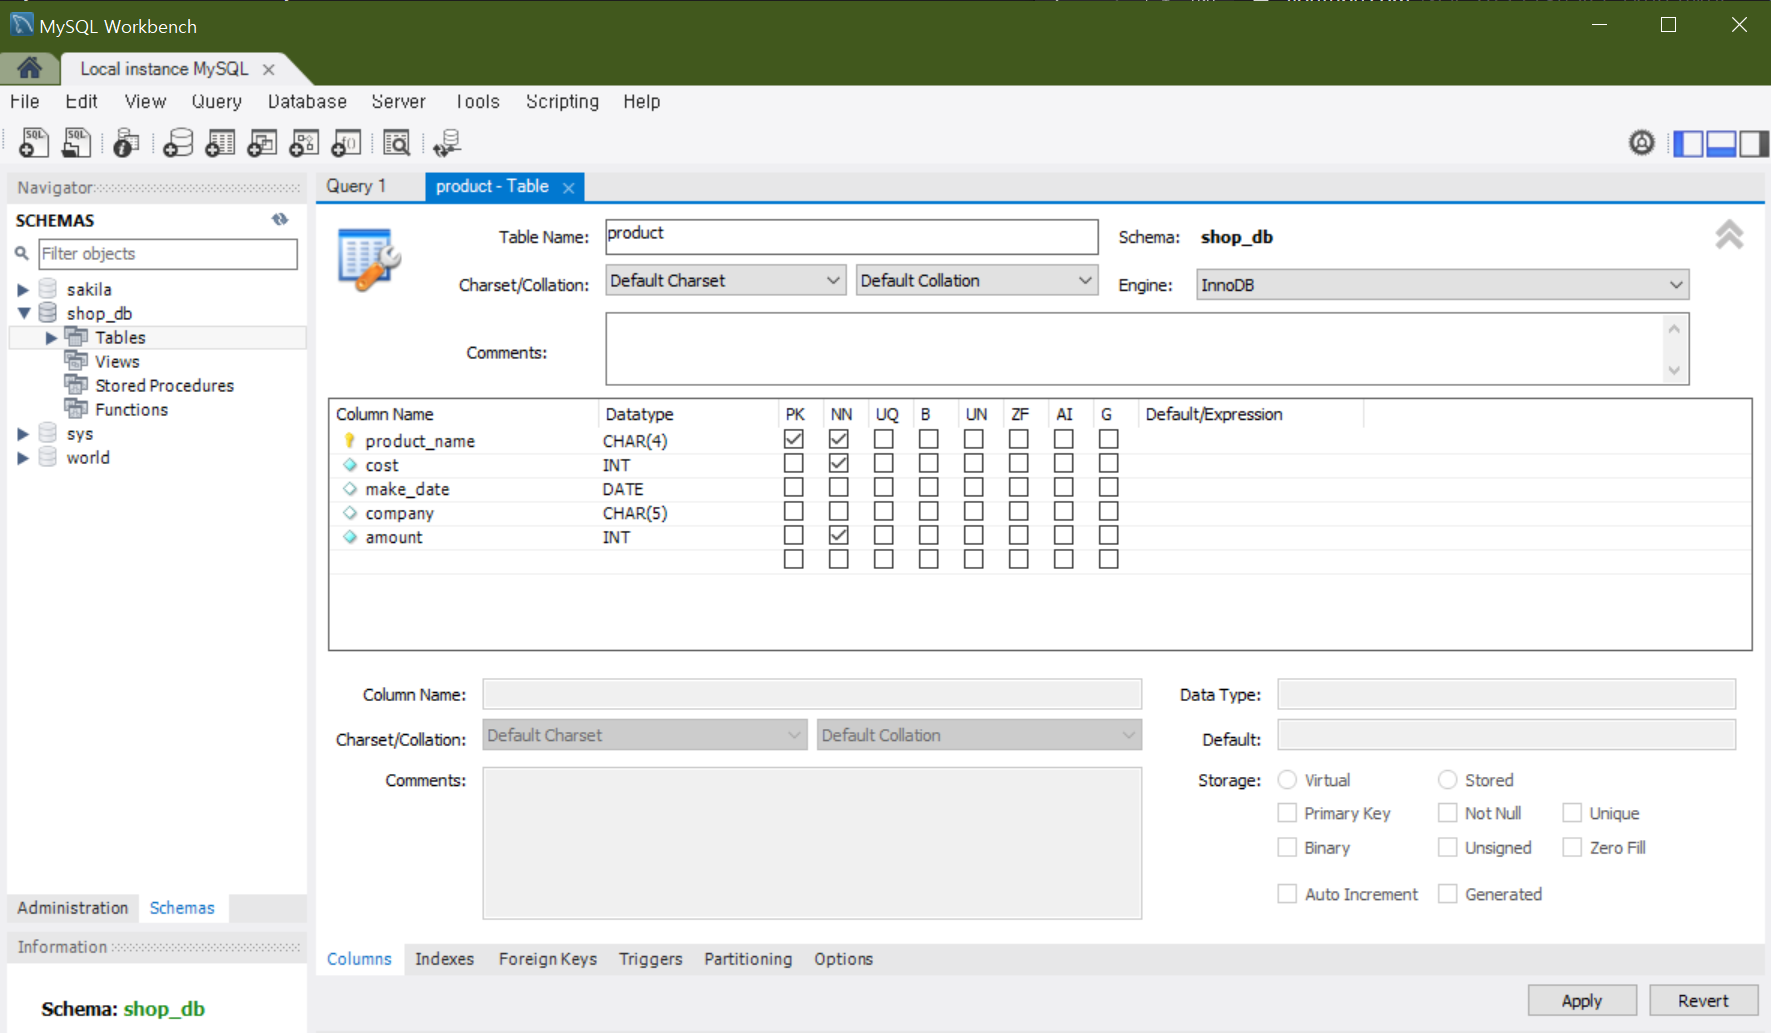1771x1033 pixels.
Task: Check NN for make_date column
Action: point(839,487)
